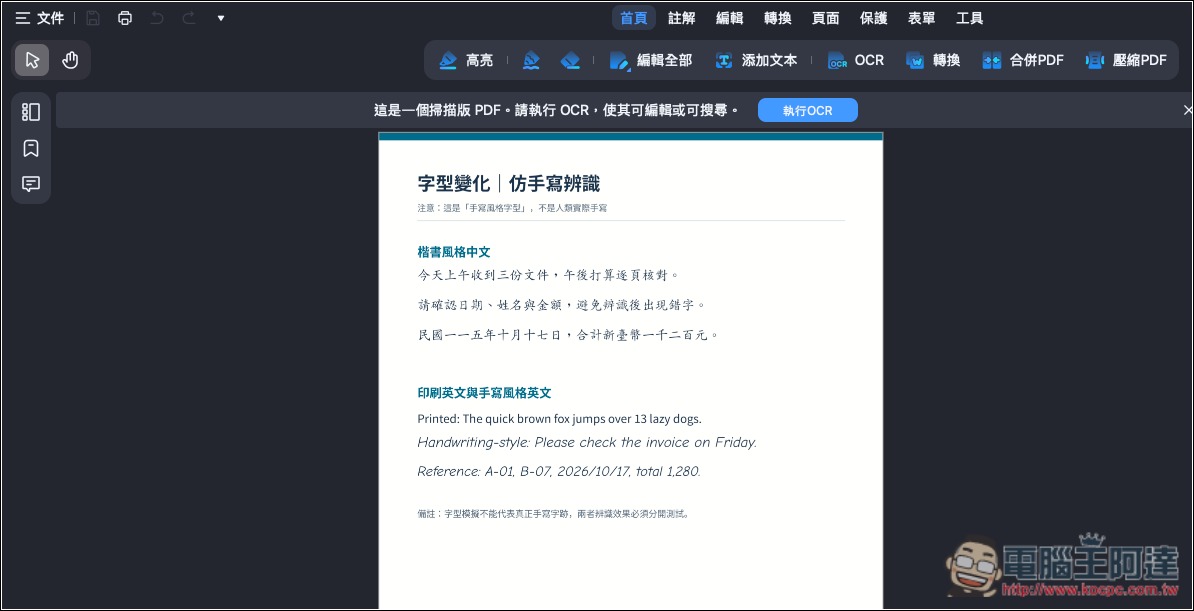The image size is (1194, 611).
Task: Click the 編輯全部 tool
Action: tap(651, 60)
